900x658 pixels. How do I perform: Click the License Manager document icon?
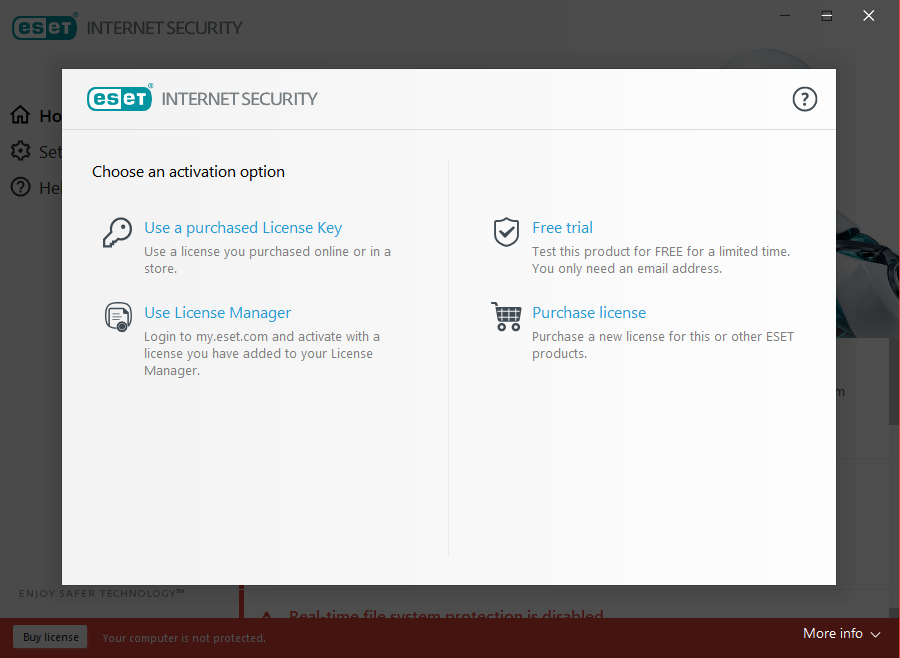[118, 317]
